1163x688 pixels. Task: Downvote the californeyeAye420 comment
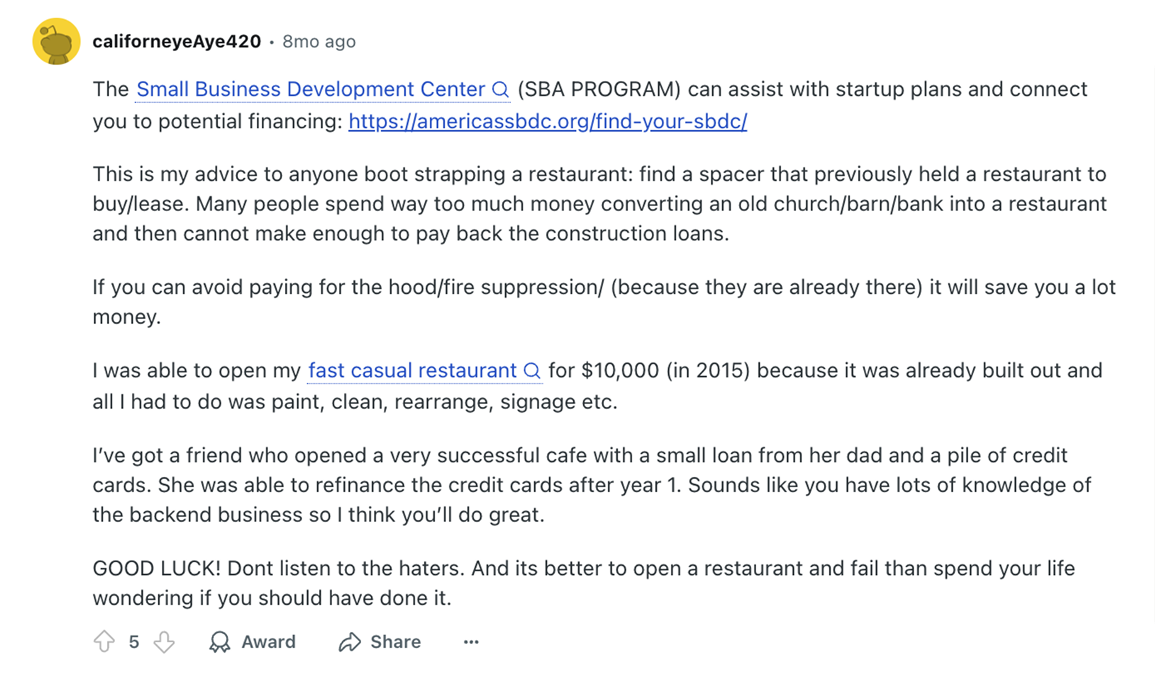click(164, 641)
